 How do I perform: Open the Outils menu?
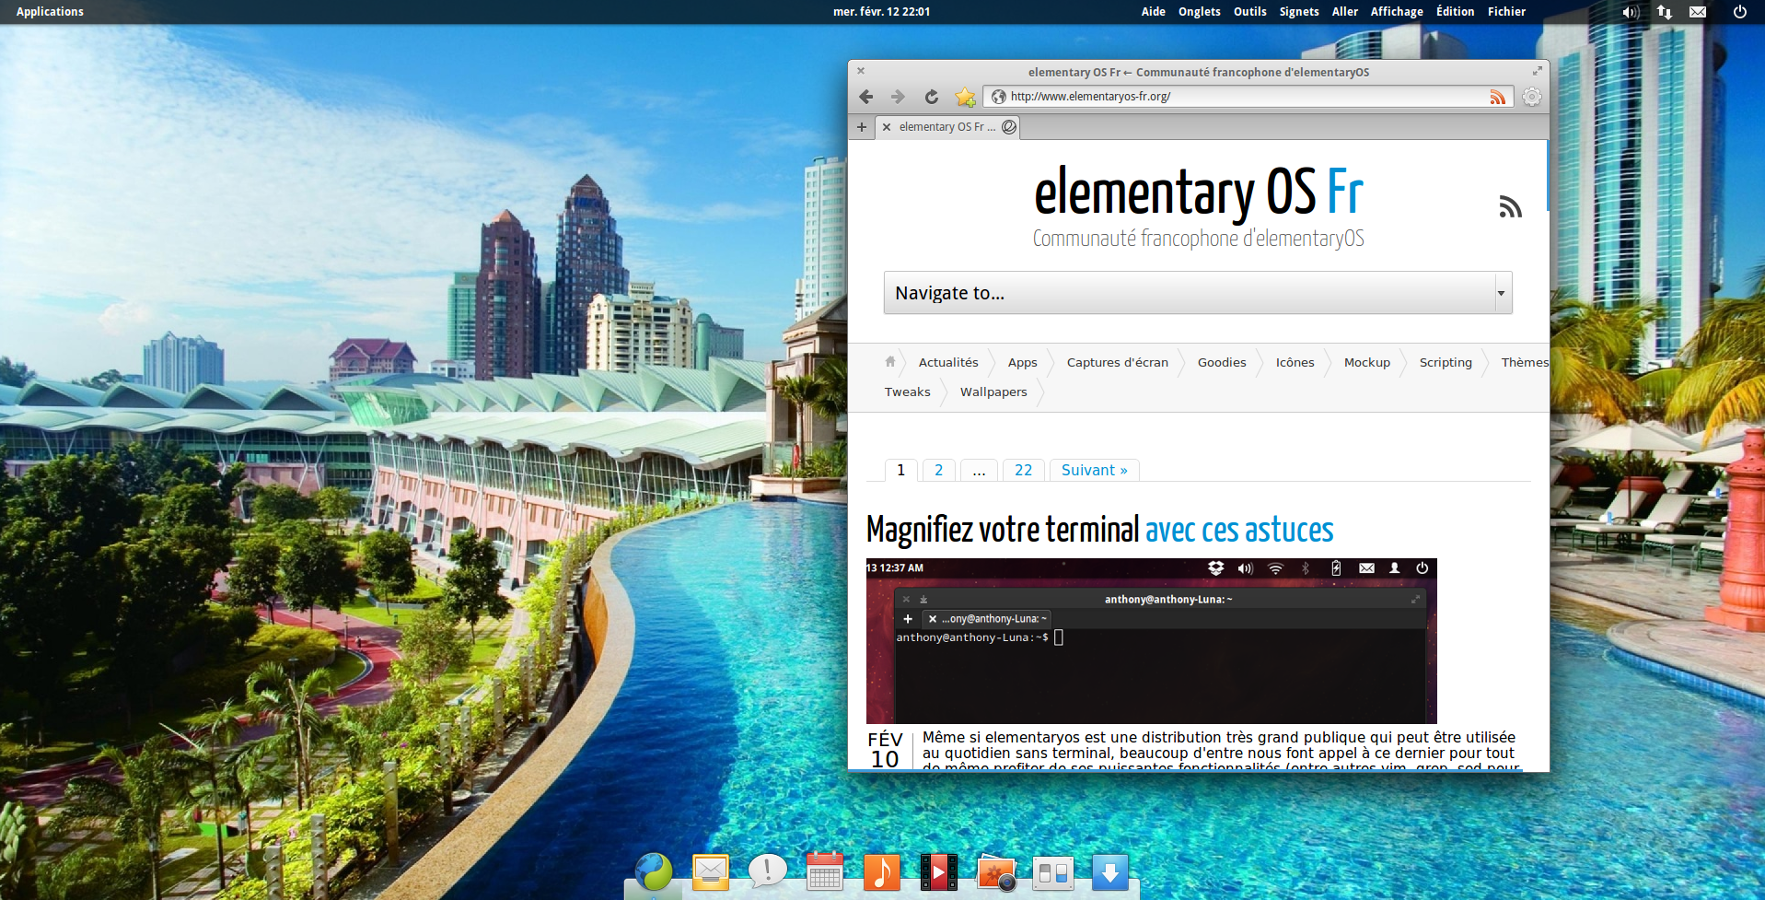coord(1250,12)
